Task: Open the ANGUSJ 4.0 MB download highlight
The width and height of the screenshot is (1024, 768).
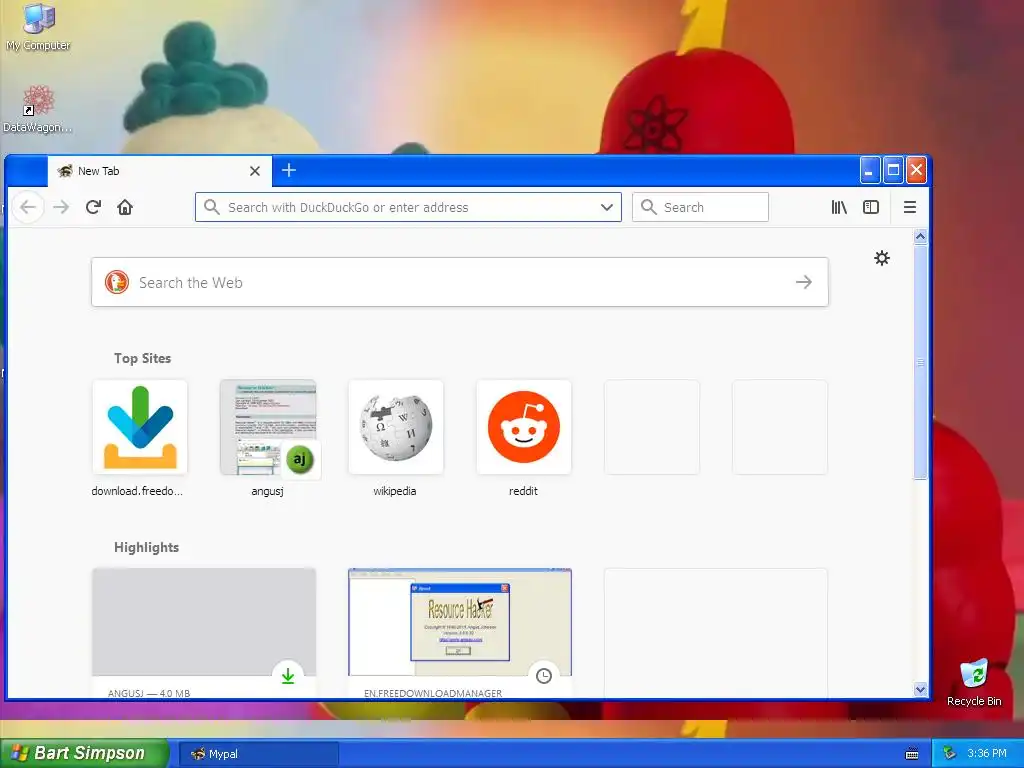Action: tap(204, 632)
